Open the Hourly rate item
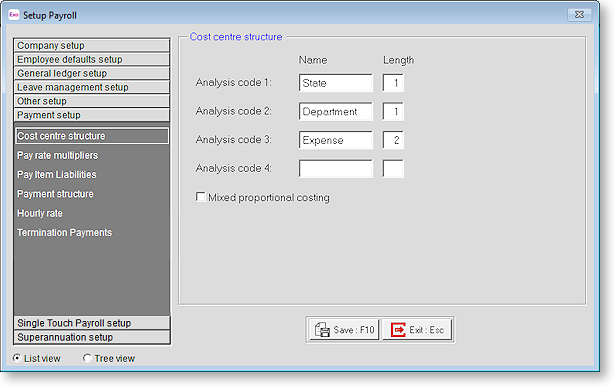This screenshot has height=387, width=615. tap(40, 213)
